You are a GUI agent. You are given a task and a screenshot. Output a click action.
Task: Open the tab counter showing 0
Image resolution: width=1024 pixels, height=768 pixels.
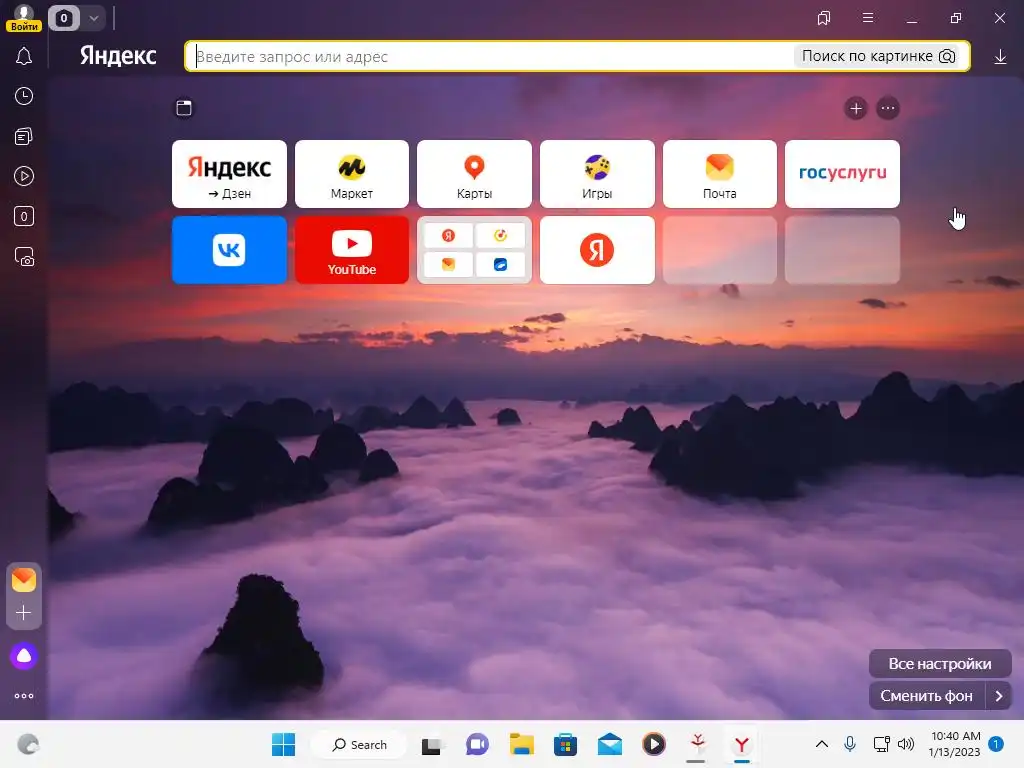(x=63, y=18)
